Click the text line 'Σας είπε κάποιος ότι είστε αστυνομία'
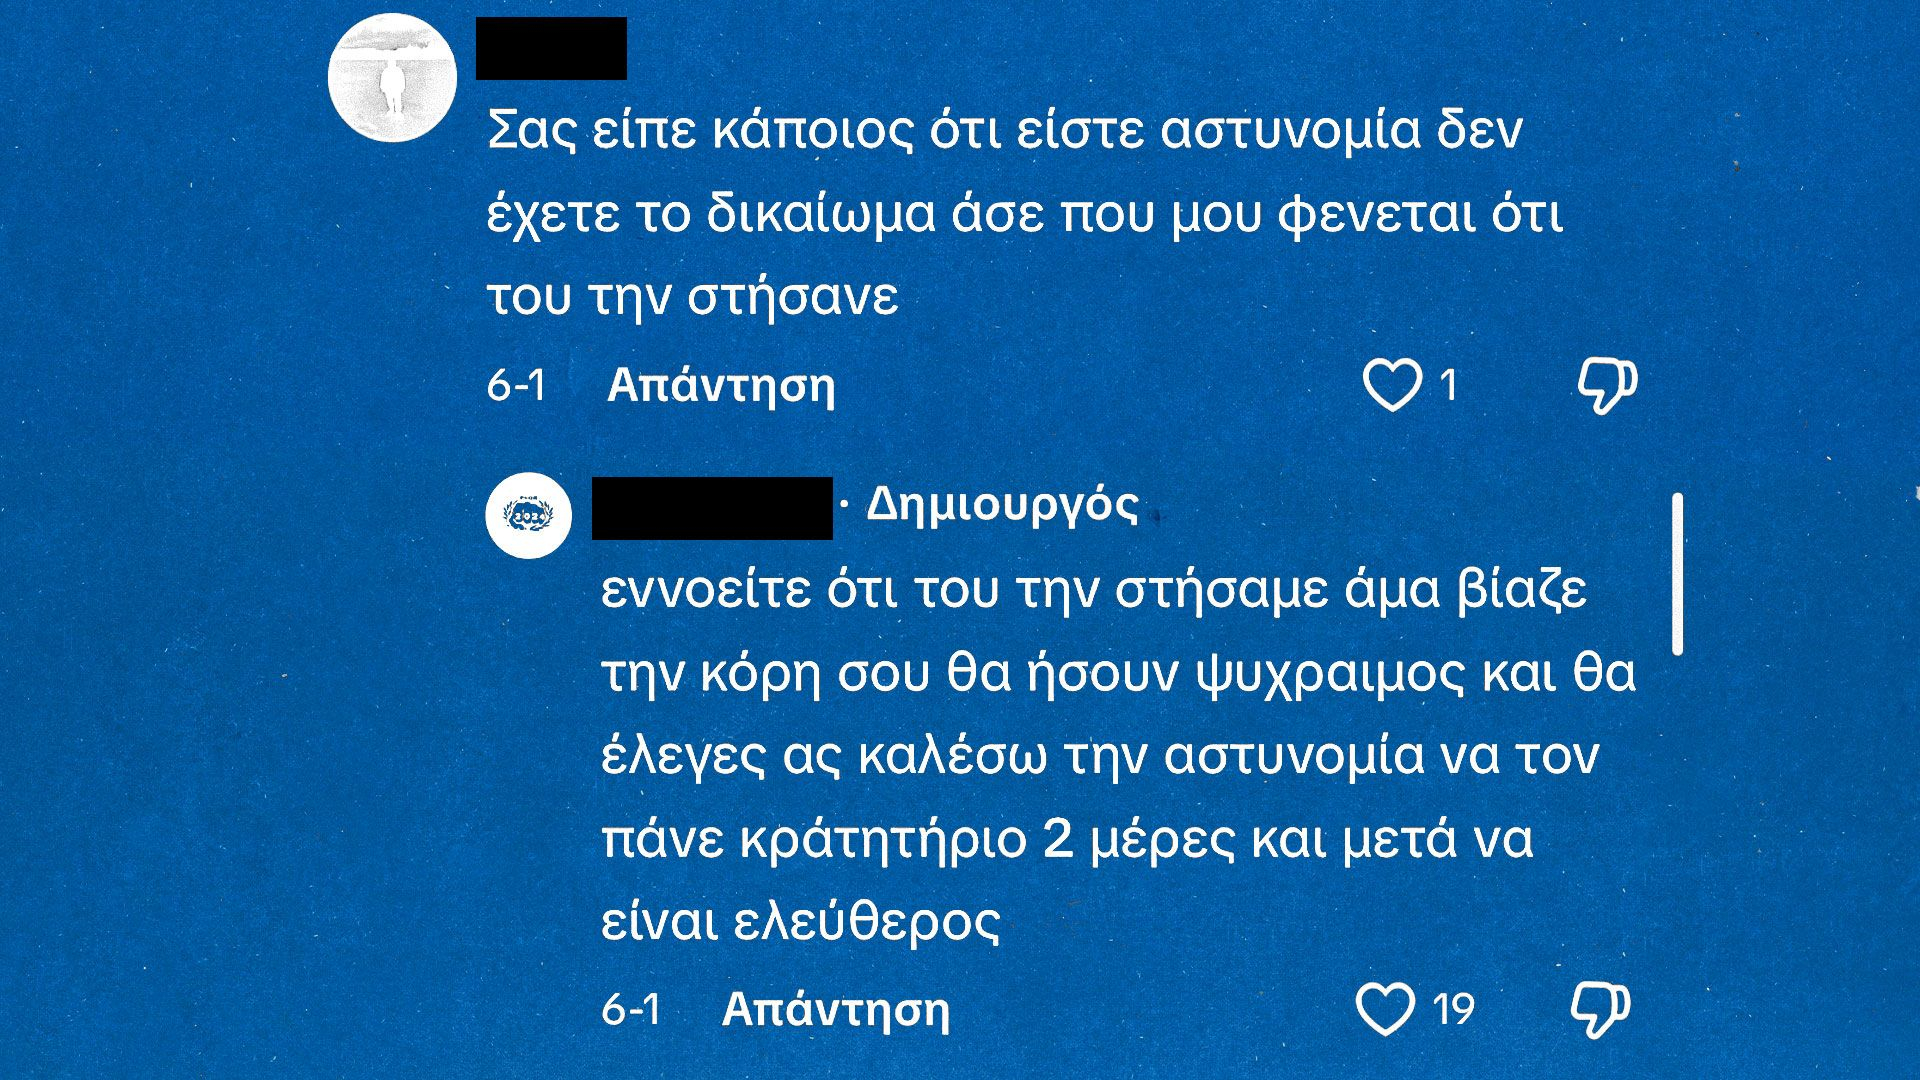The height and width of the screenshot is (1080, 1920). pos(1004,131)
